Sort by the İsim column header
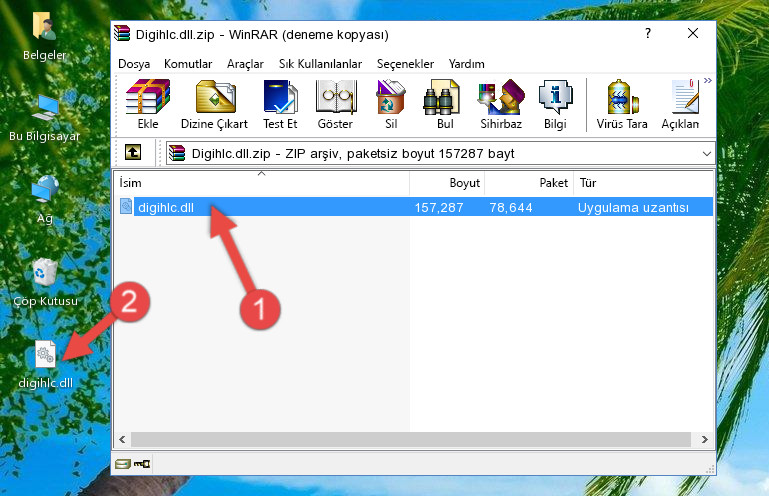Image resolution: width=769 pixels, height=496 pixels. [x=261, y=183]
